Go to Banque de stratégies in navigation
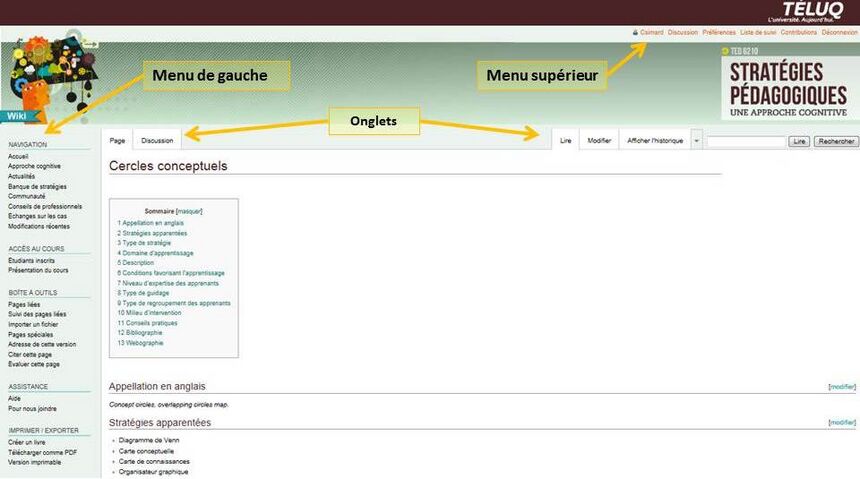Image resolution: width=860 pixels, height=479 pixels. [x=37, y=186]
